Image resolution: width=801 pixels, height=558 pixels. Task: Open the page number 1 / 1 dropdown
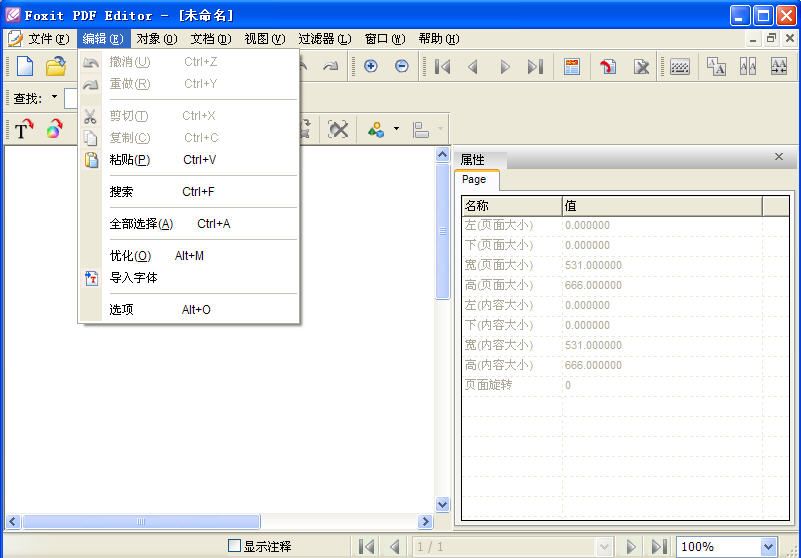(604, 547)
